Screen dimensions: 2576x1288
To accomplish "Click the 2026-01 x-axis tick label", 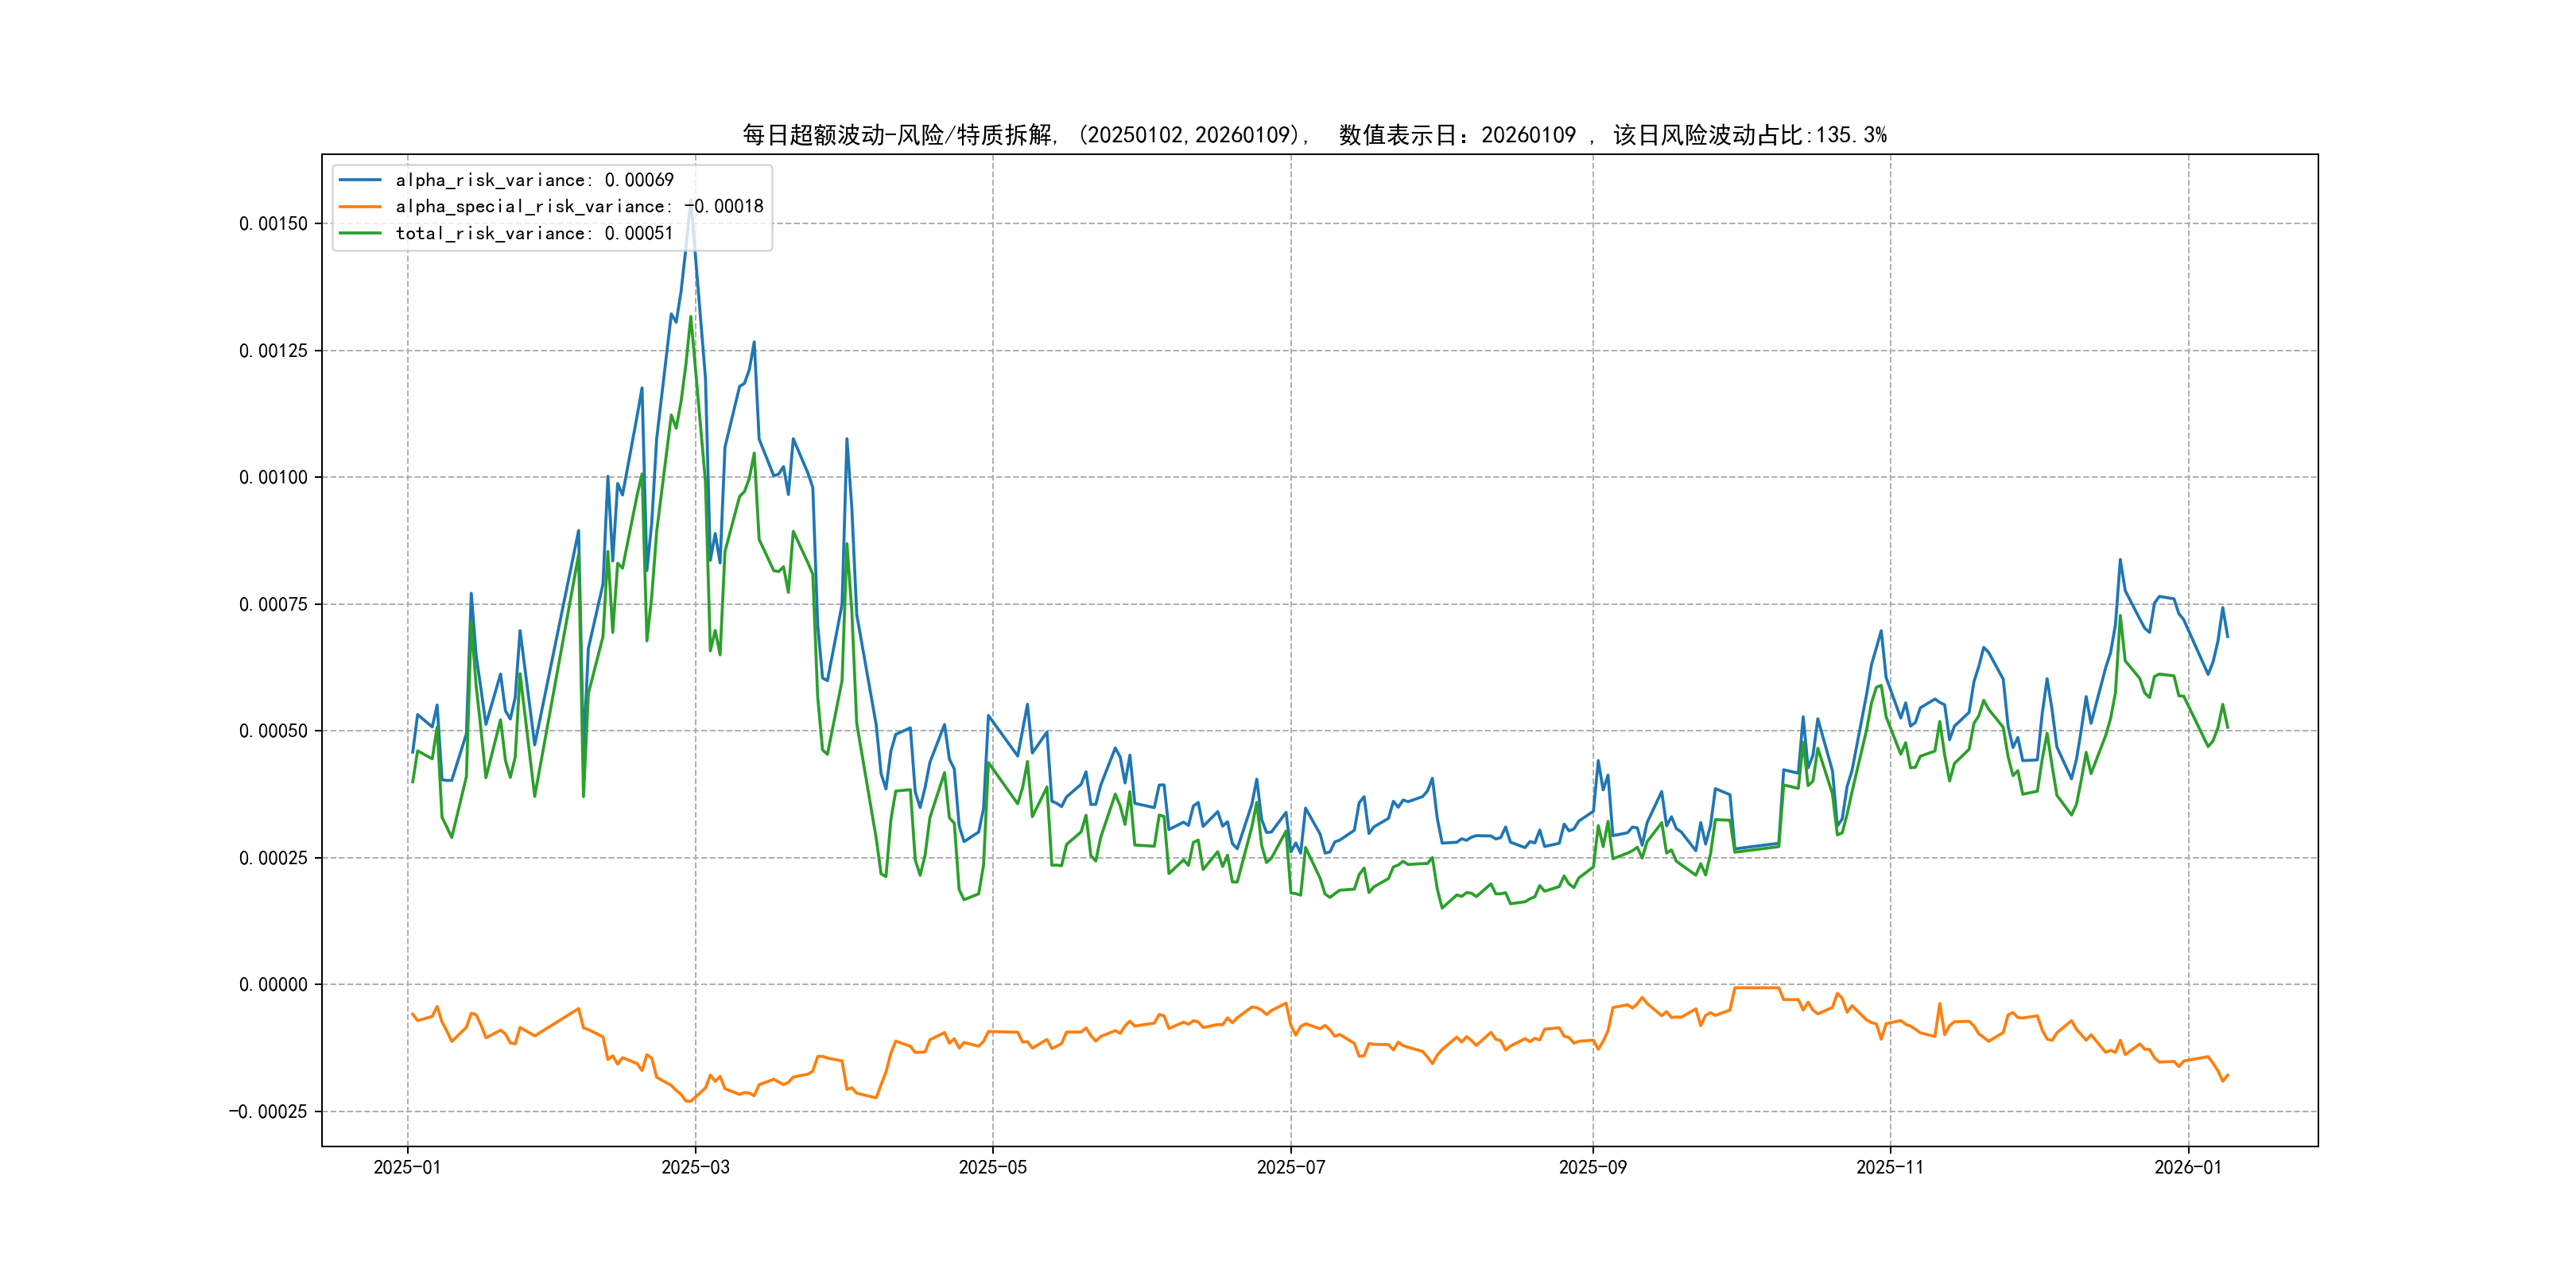I will (x=2187, y=1167).
